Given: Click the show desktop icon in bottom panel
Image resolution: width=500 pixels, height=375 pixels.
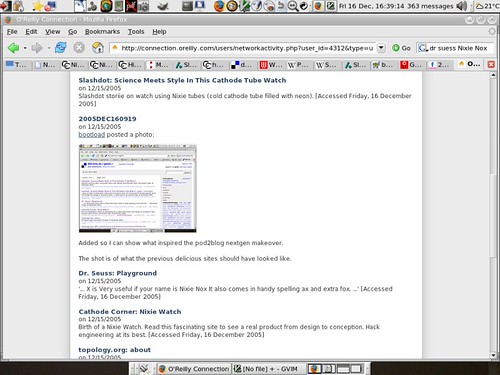Looking at the screenshot, I should pos(144,369).
